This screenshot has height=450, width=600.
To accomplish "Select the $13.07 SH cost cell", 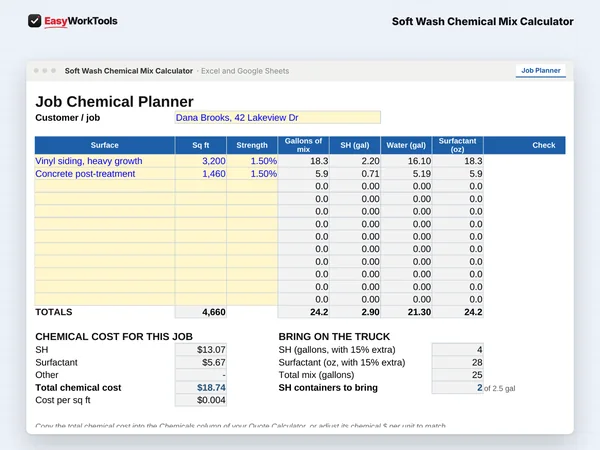I will [201, 350].
